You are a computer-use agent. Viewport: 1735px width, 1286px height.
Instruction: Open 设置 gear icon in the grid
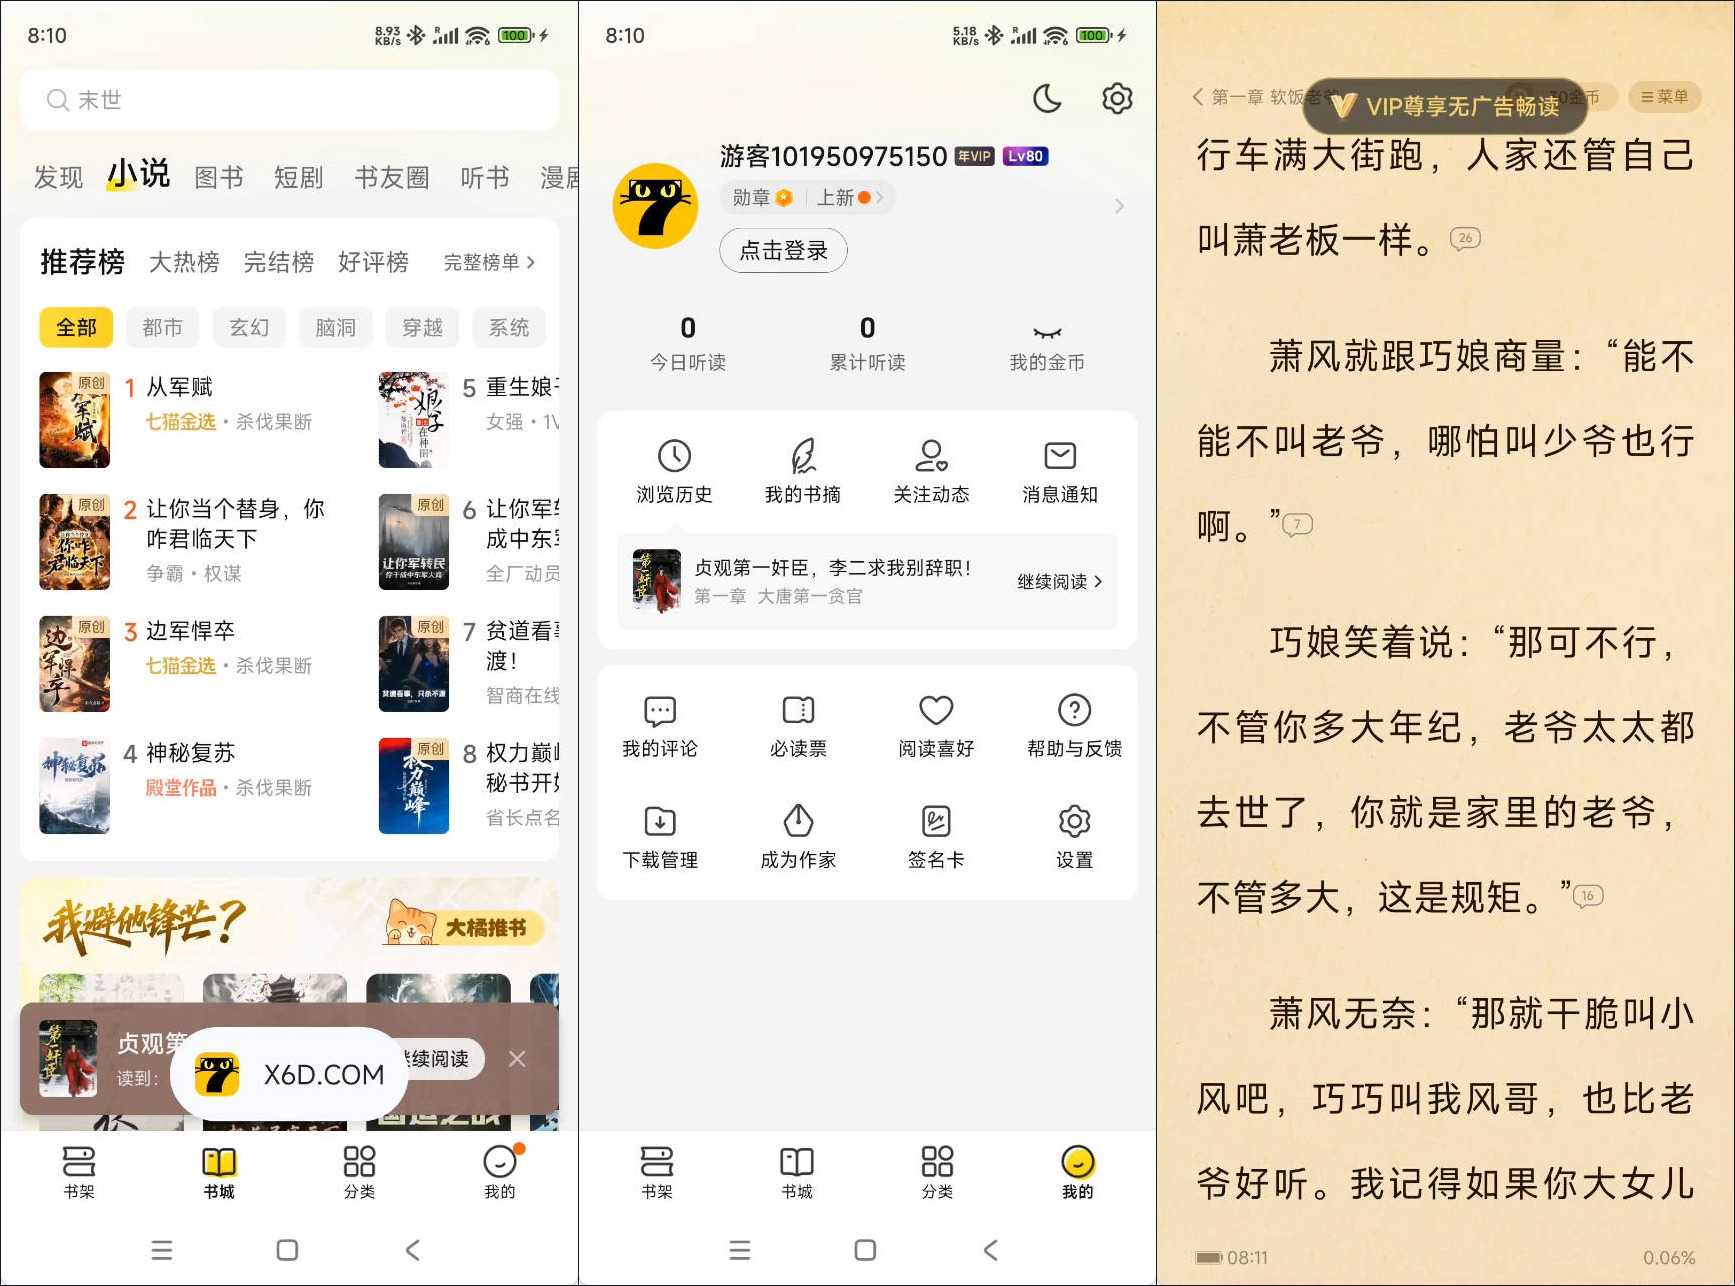point(1074,821)
